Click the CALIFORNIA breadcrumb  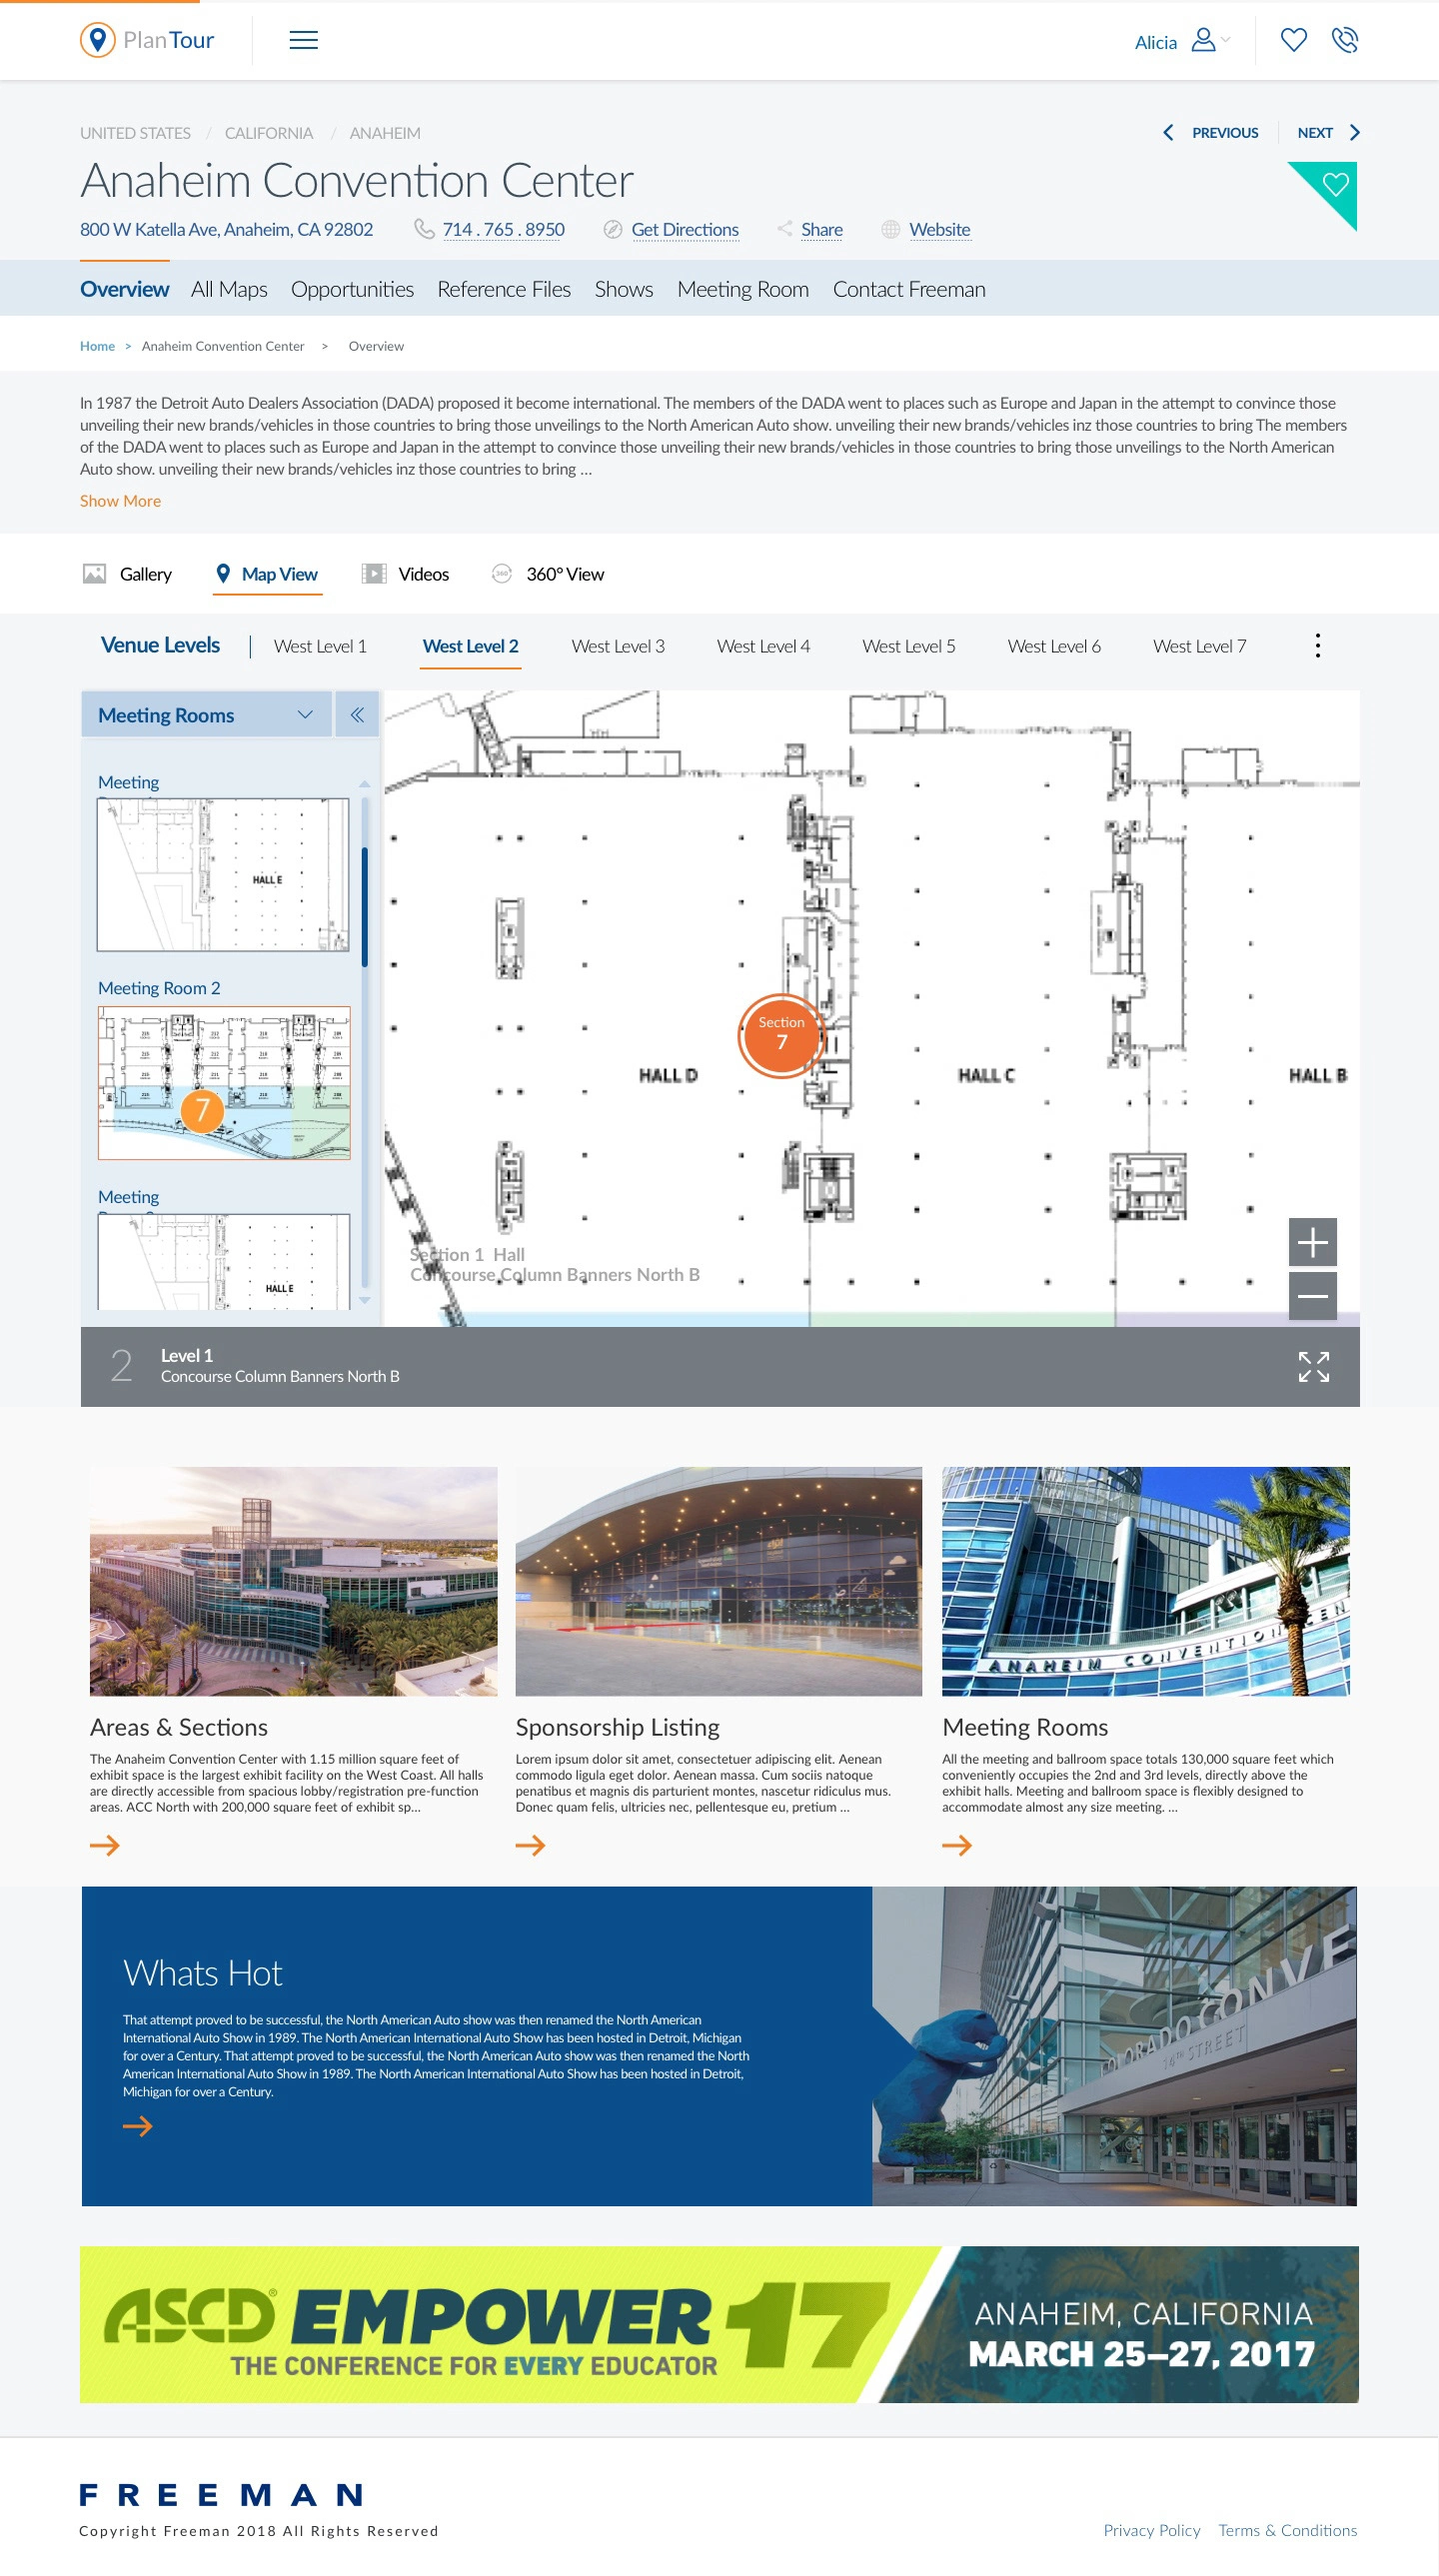point(268,133)
